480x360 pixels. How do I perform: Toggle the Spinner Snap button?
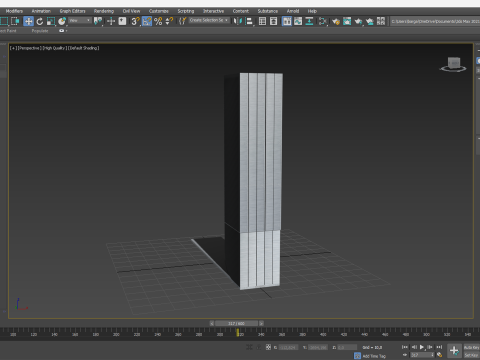(x=169, y=21)
